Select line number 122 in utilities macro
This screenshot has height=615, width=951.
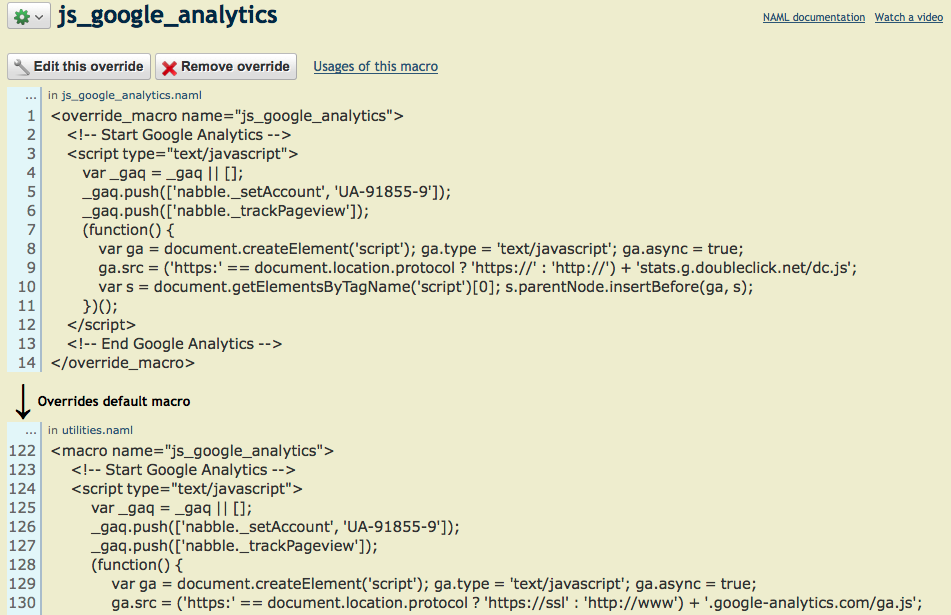point(22,451)
